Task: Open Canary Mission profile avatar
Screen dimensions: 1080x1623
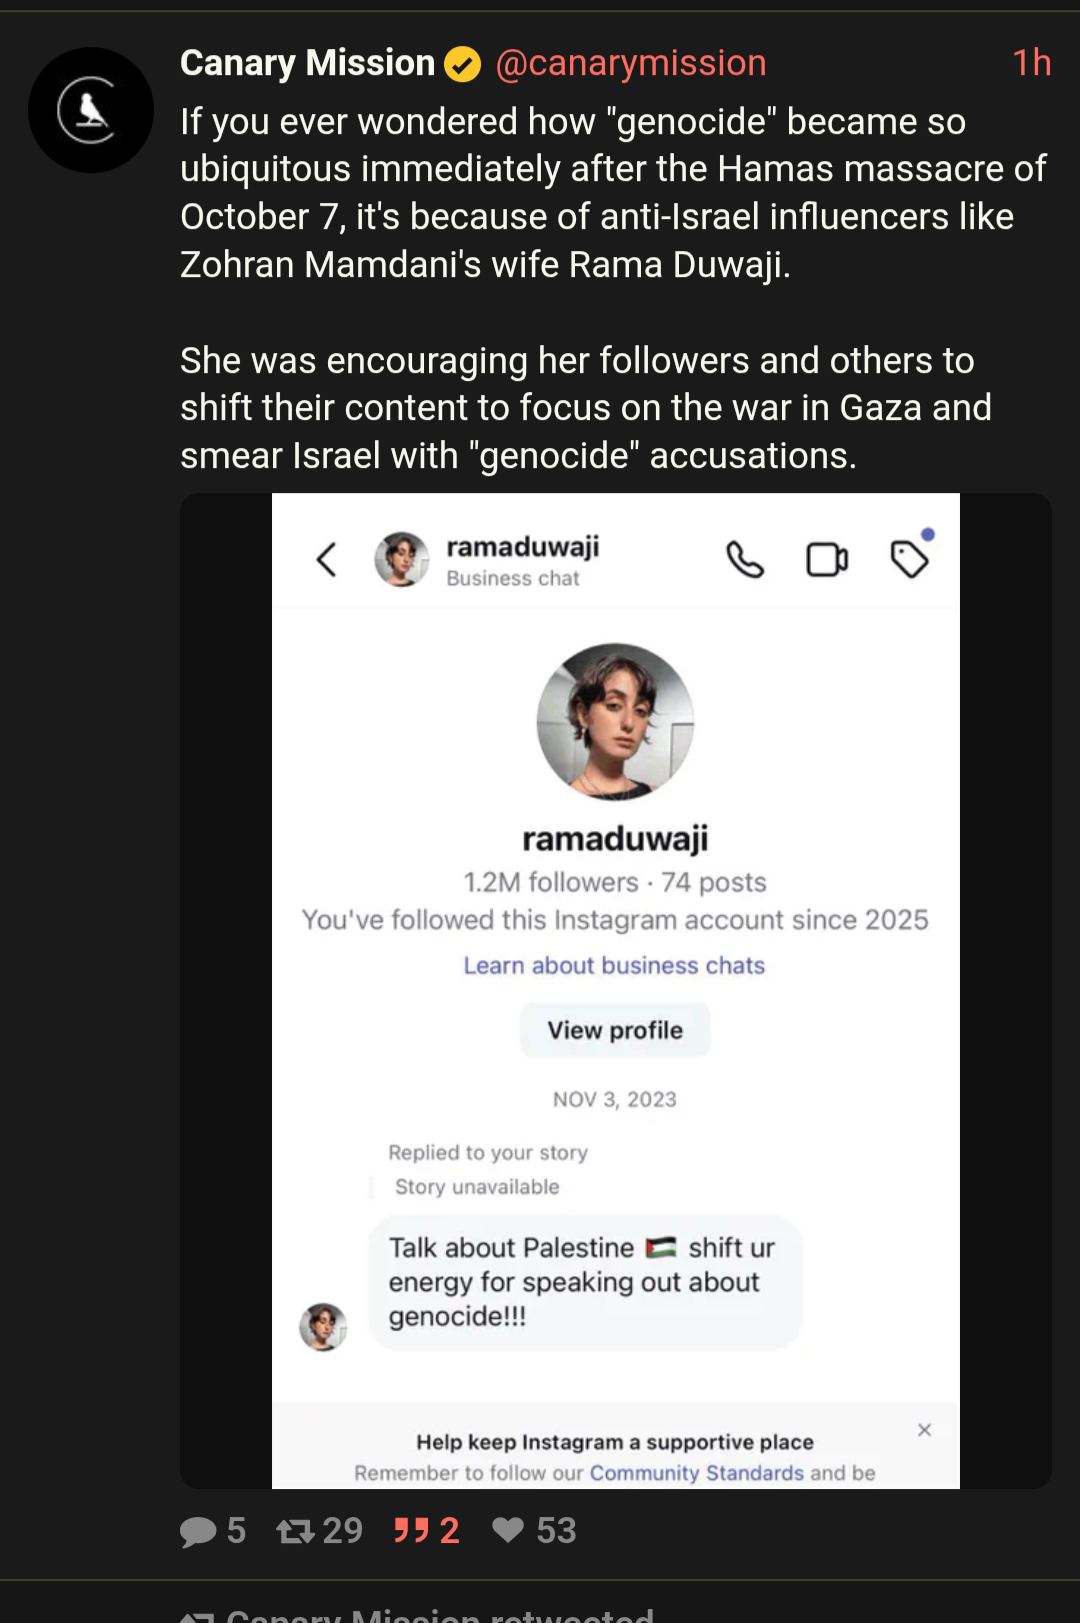Action: point(91,110)
